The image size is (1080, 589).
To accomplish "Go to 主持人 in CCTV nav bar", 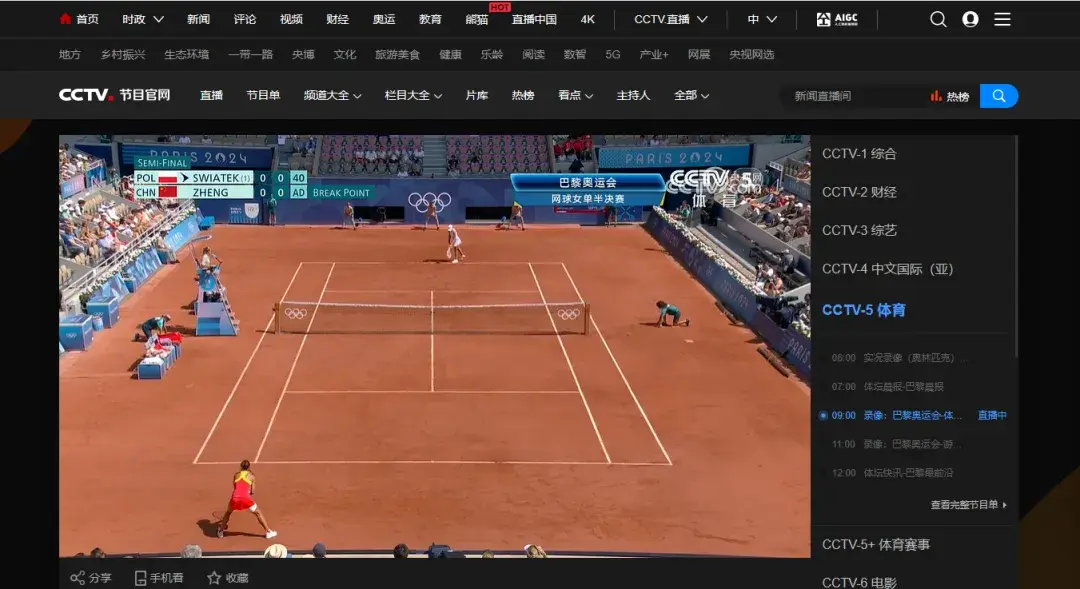I will tap(633, 95).
